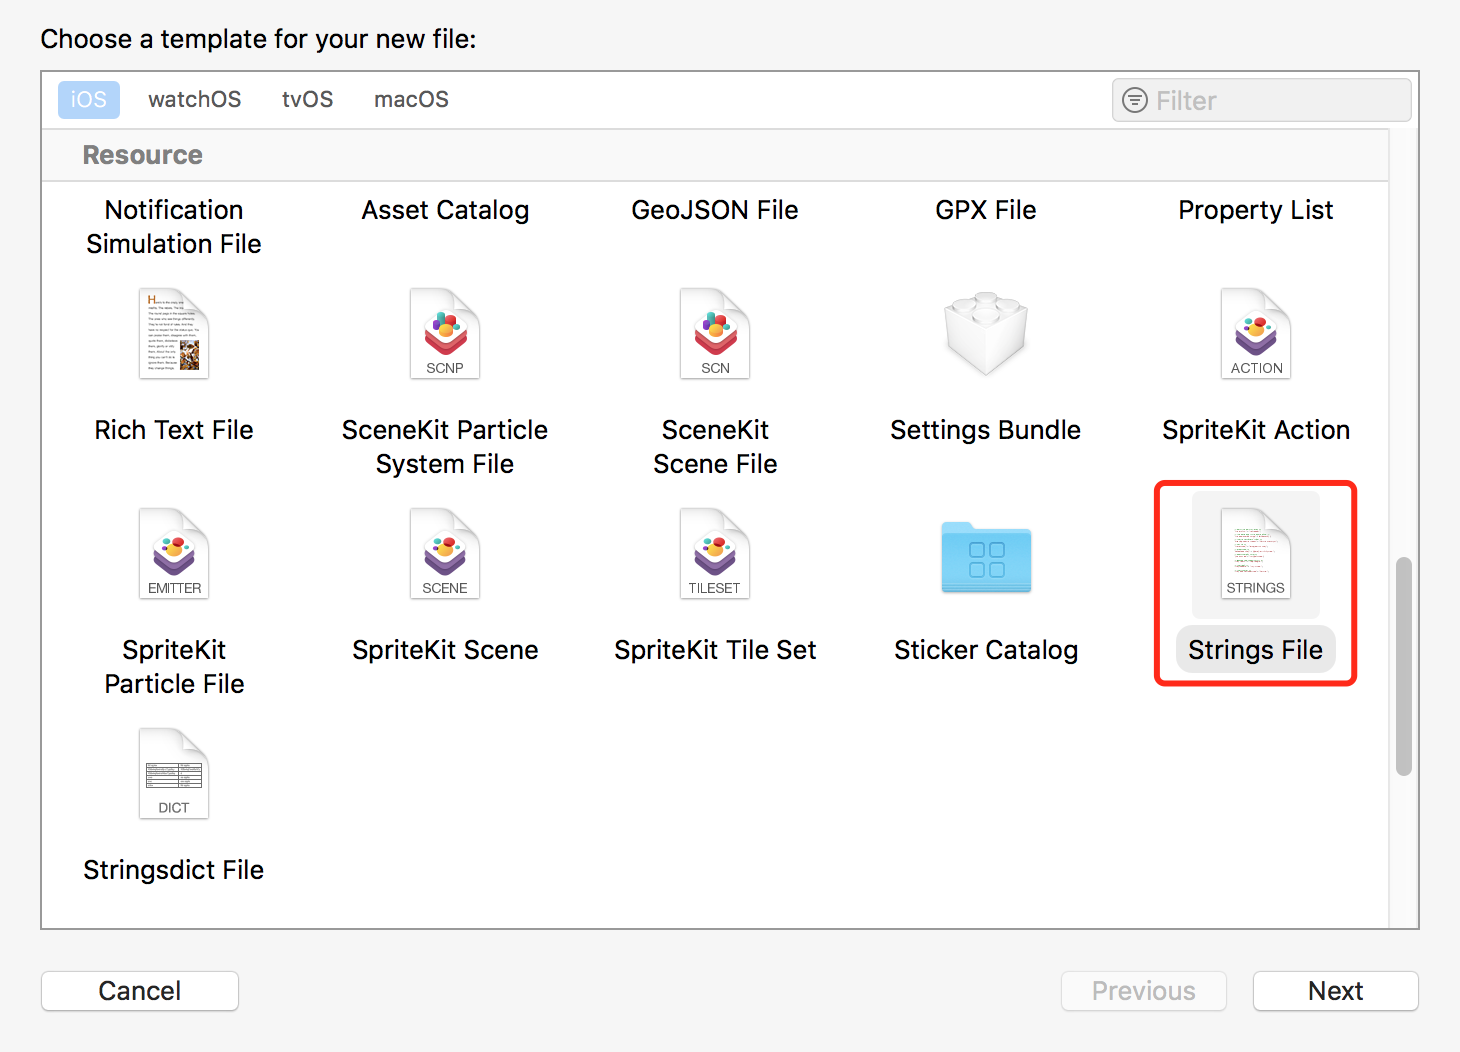Choose the SceneKit Particle System File icon

tap(445, 334)
